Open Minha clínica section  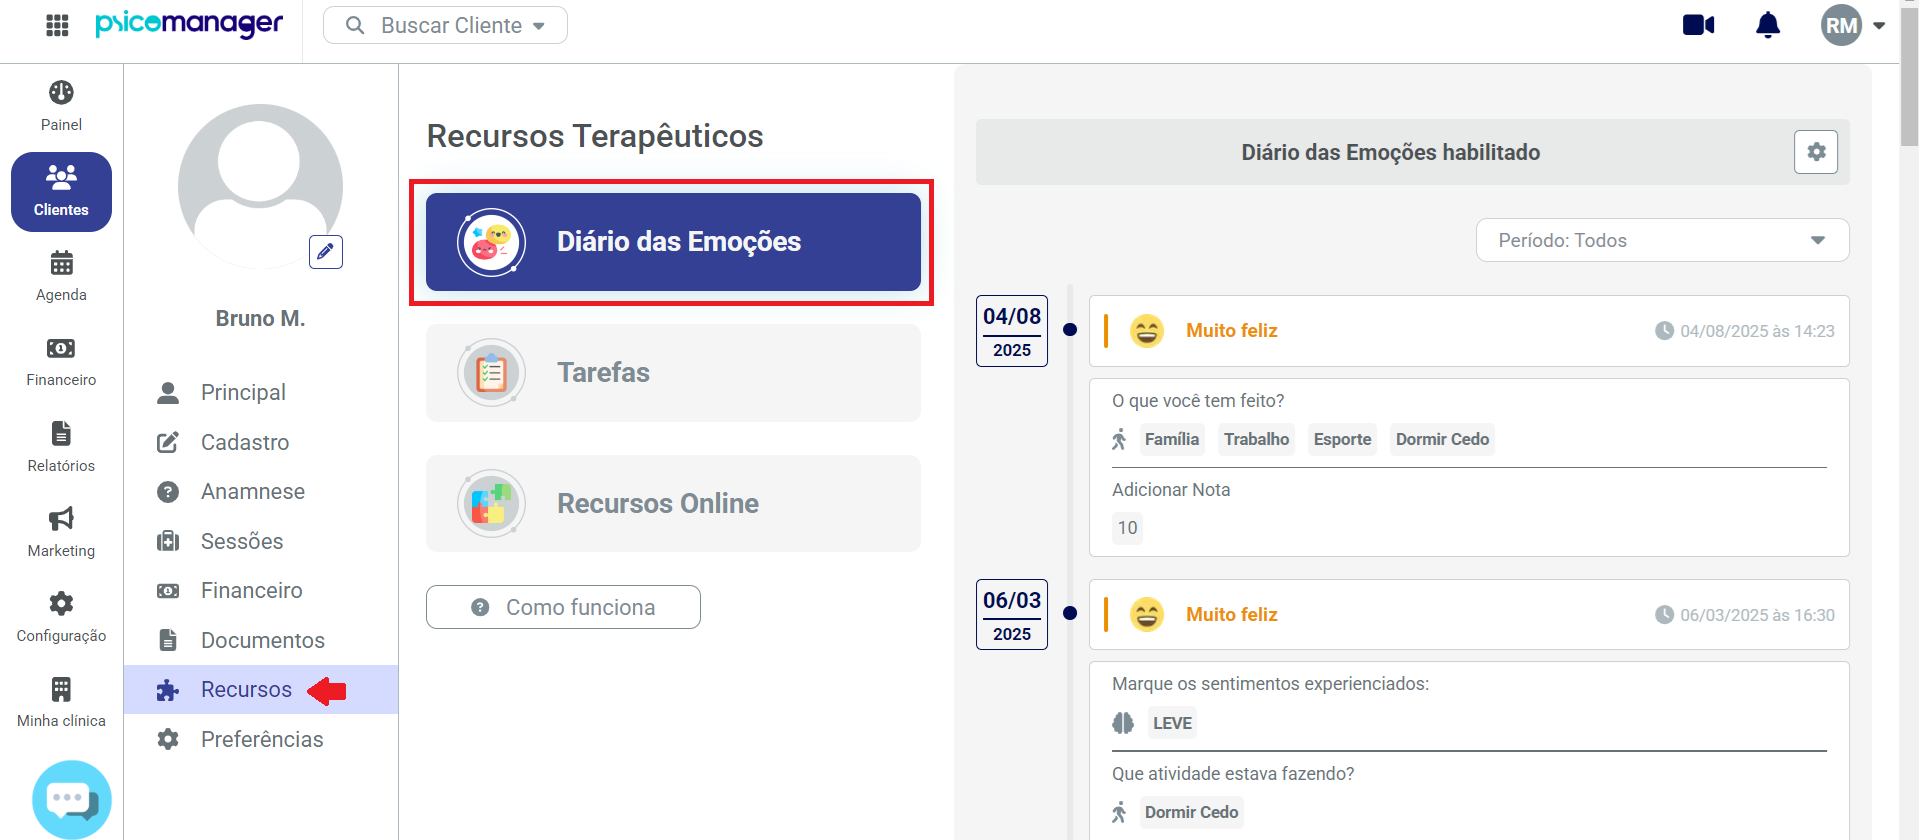(x=61, y=702)
